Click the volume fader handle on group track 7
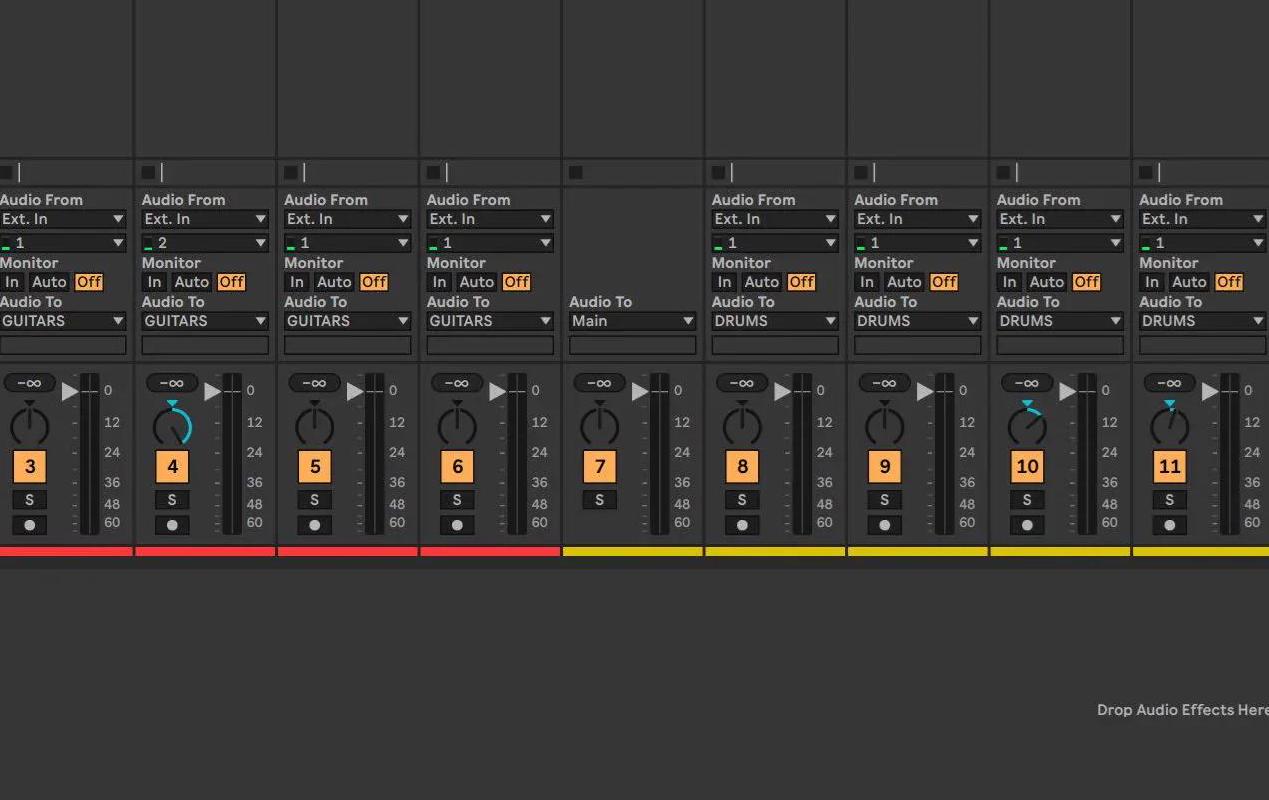The width and height of the screenshot is (1269, 800). pos(640,391)
